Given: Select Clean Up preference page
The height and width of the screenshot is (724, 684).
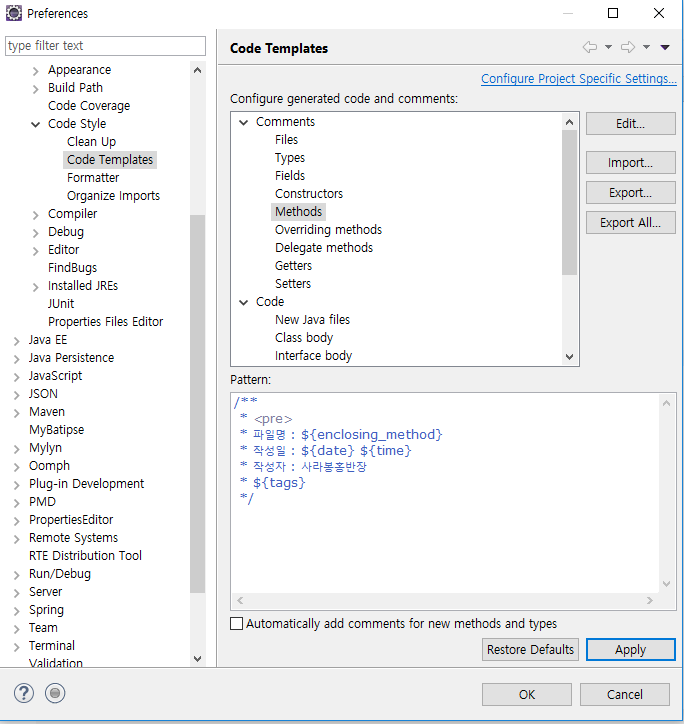Looking at the screenshot, I should (91, 142).
